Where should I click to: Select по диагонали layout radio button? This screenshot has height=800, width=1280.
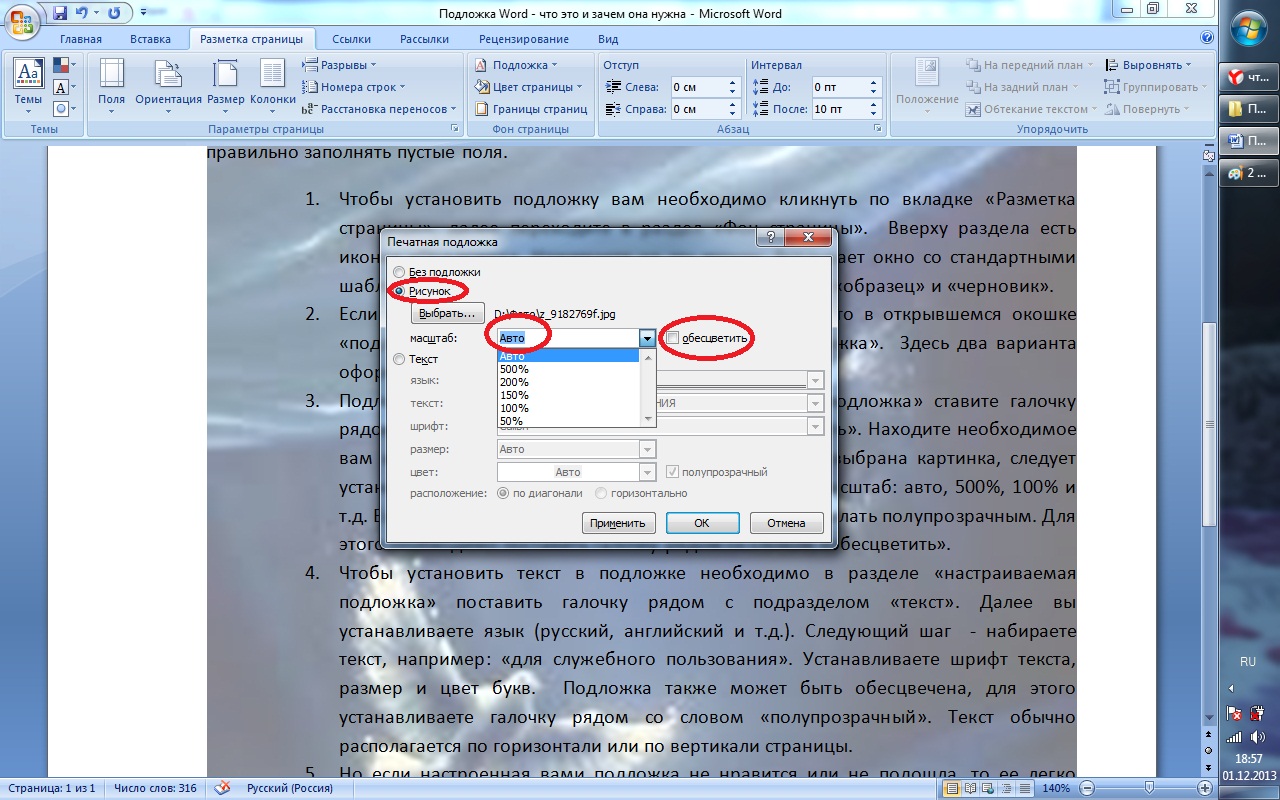point(503,493)
